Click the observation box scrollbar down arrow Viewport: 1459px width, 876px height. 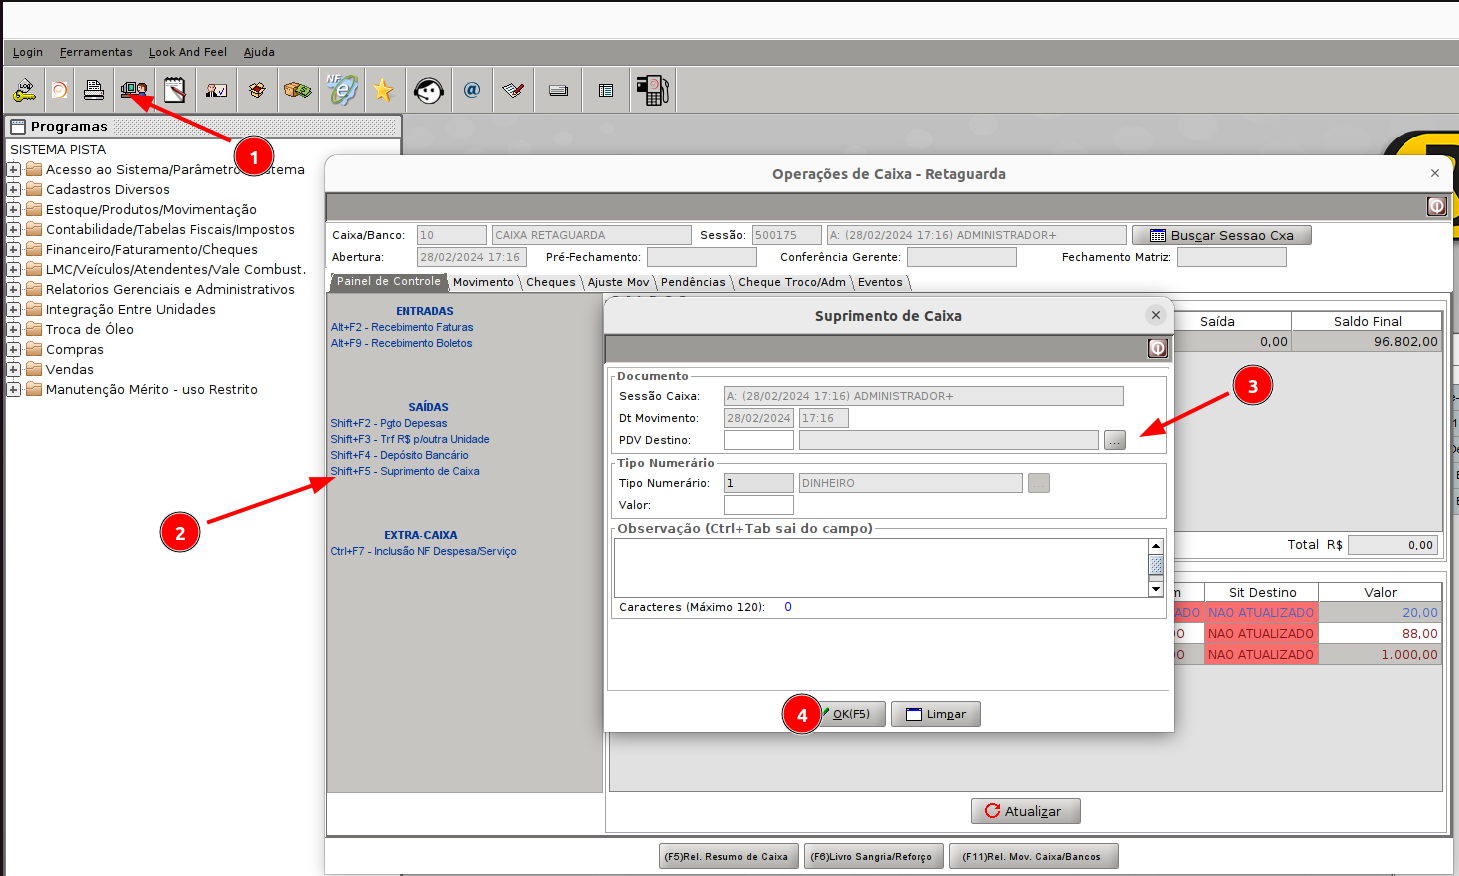pyautogui.click(x=1156, y=589)
